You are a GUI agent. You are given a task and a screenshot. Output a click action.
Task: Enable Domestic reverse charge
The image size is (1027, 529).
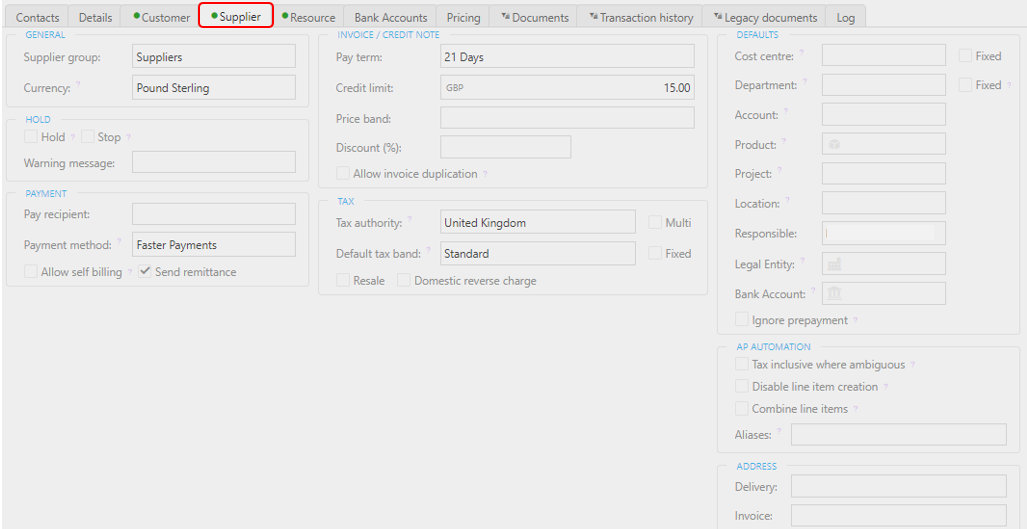pos(403,280)
